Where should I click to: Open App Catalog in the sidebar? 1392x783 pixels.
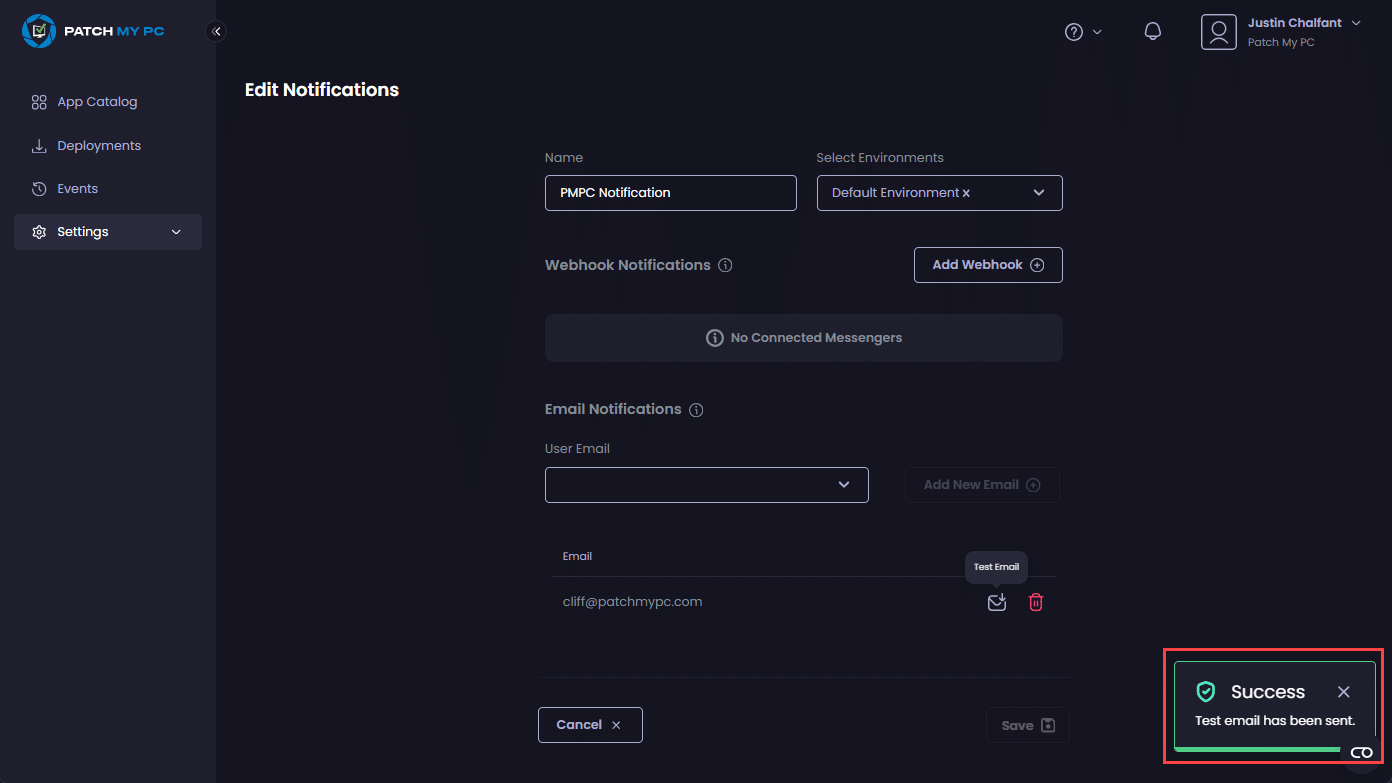(x=97, y=102)
